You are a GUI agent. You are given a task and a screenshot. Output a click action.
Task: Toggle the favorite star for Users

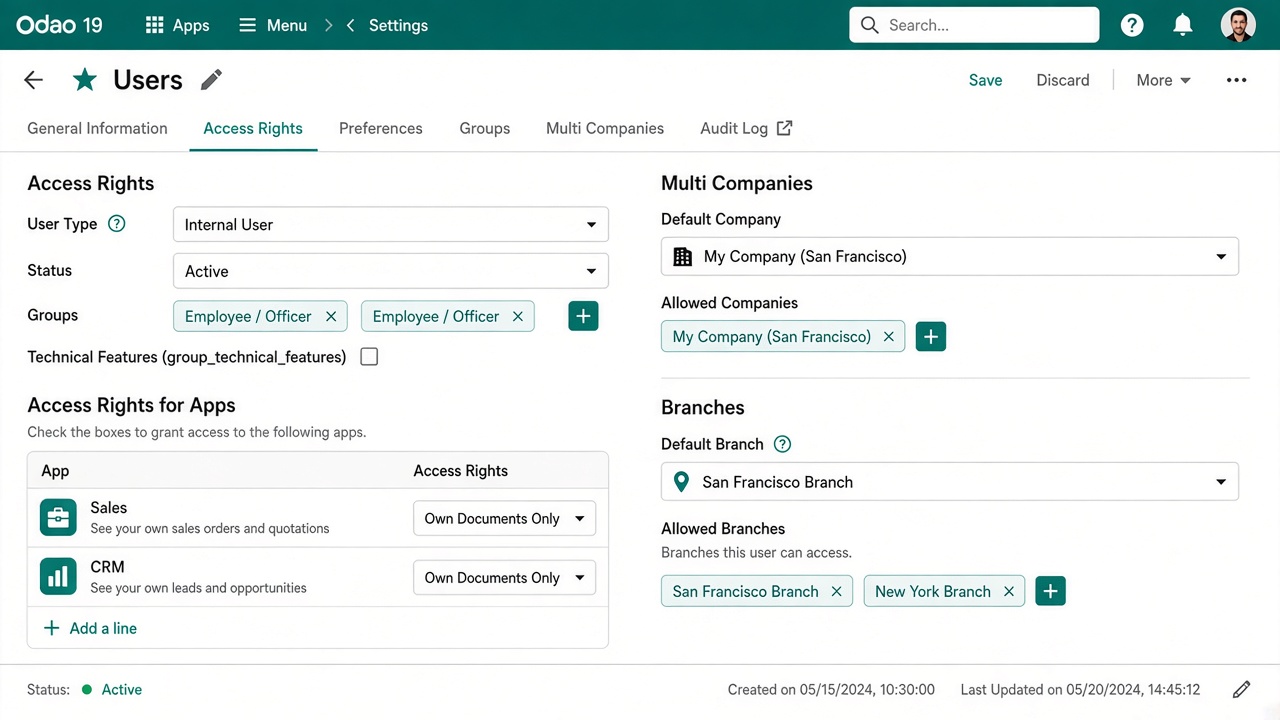(85, 80)
